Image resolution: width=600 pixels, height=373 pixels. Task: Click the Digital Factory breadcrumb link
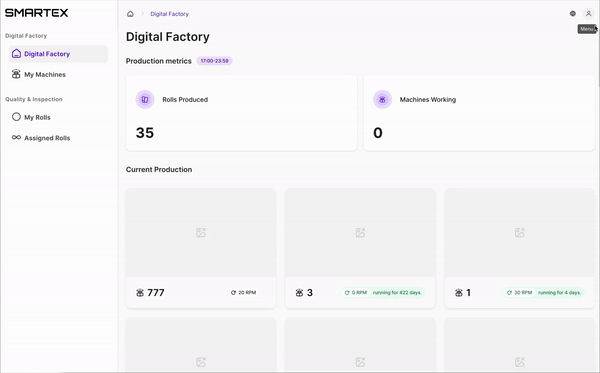(x=170, y=14)
